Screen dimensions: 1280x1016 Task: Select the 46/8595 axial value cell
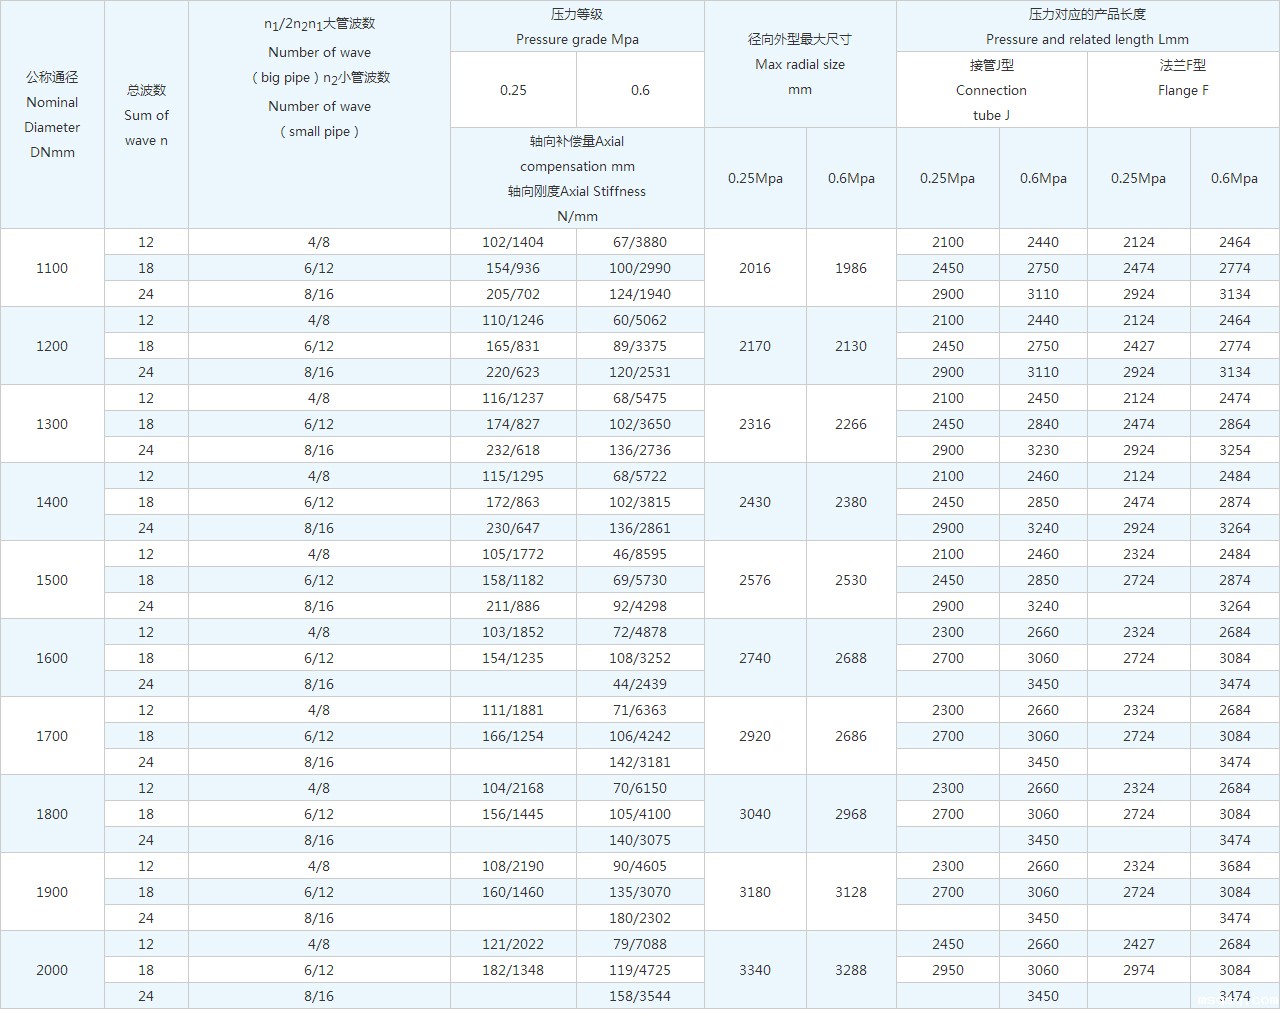tap(640, 554)
